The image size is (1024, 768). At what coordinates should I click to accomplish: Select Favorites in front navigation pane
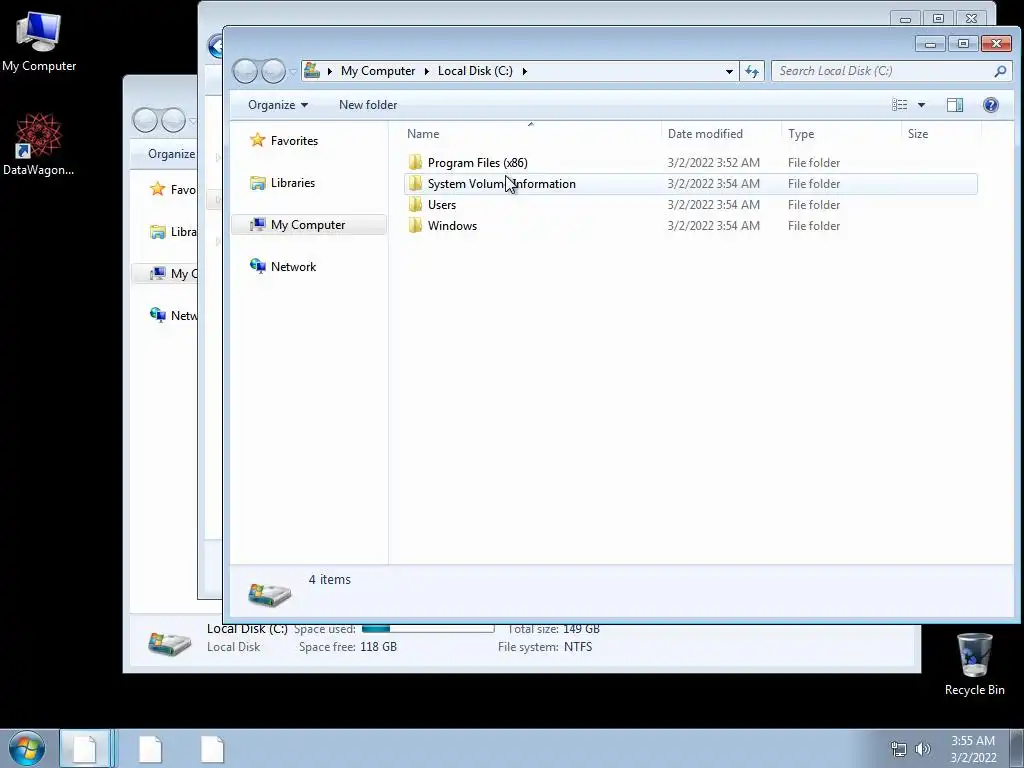pos(295,140)
